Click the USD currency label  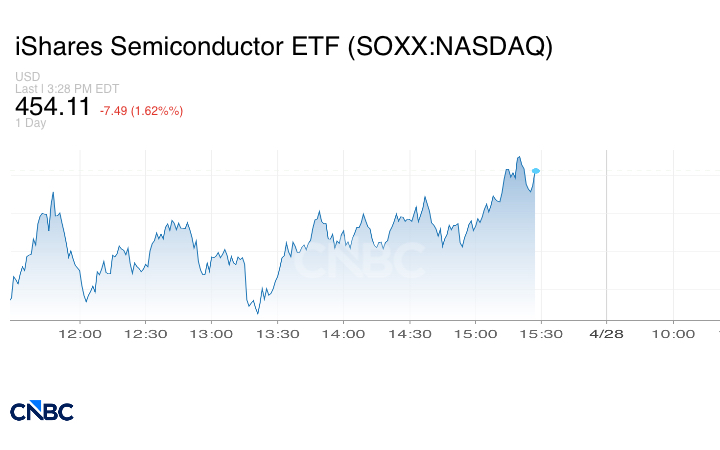pyautogui.click(x=28, y=77)
